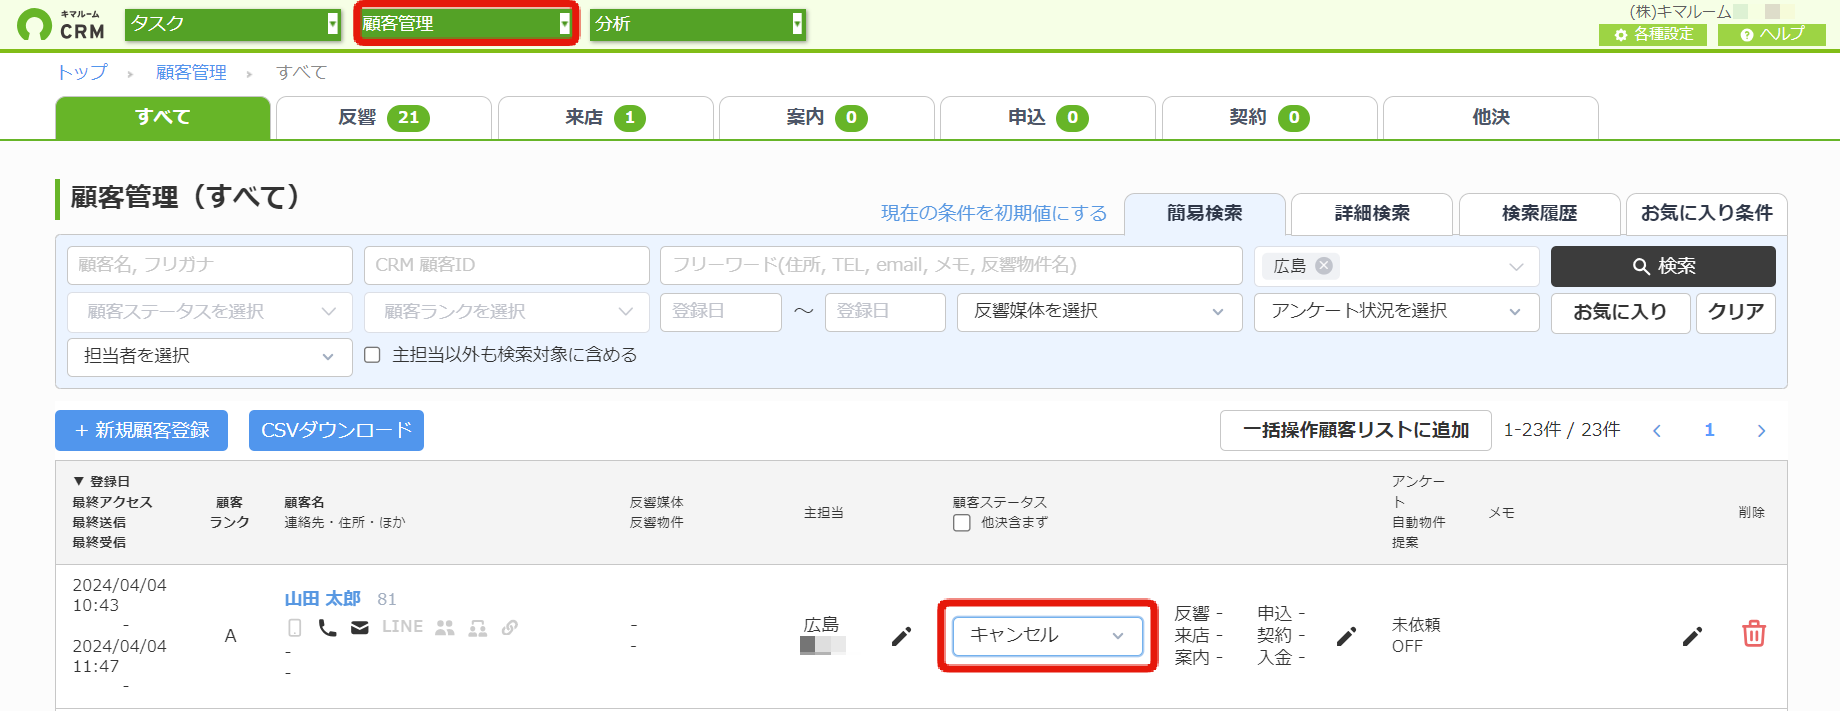Image resolution: width=1840 pixels, height=711 pixels.
Task: Toggle the 他決含まず checkbox
Action: [x=962, y=523]
